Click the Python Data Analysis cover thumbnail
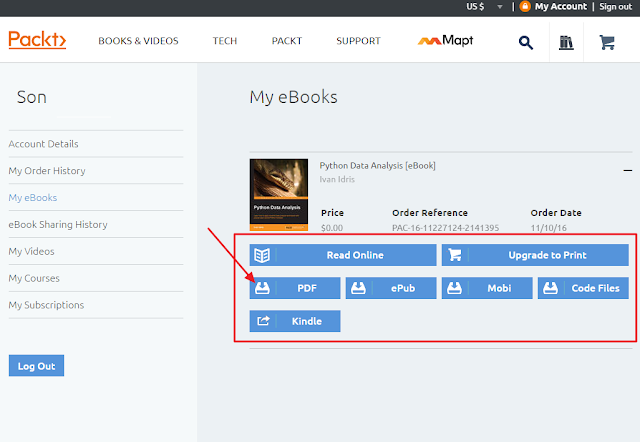 click(279, 195)
